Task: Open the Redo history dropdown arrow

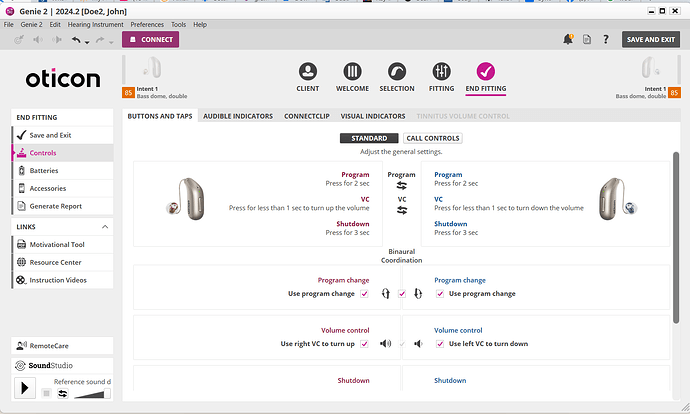Action: click(x=111, y=42)
